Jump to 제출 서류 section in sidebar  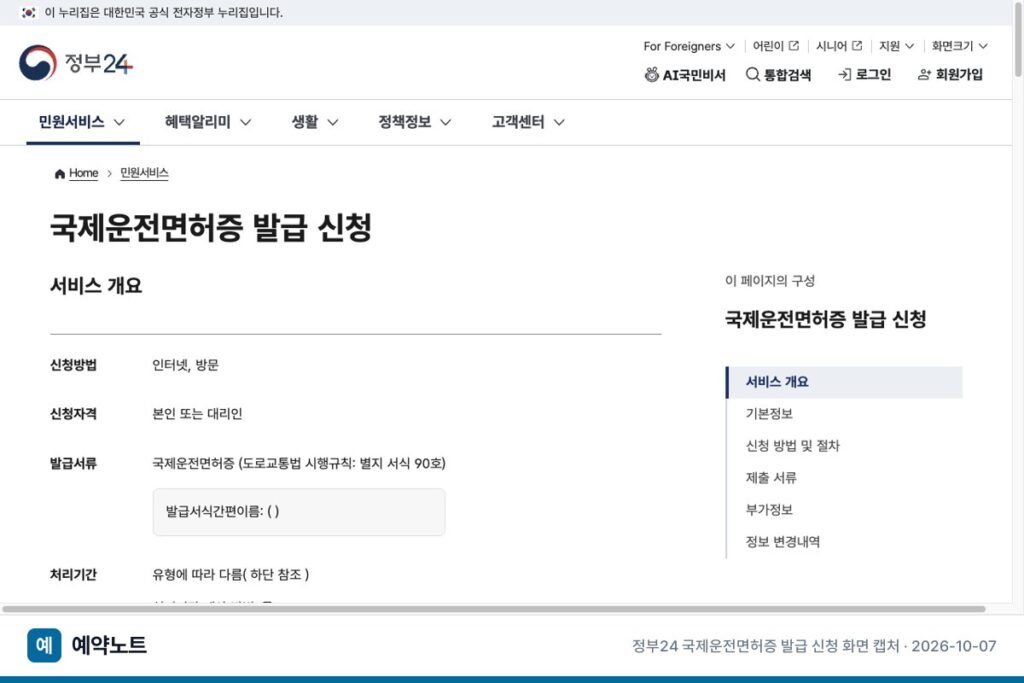pos(771,478)
